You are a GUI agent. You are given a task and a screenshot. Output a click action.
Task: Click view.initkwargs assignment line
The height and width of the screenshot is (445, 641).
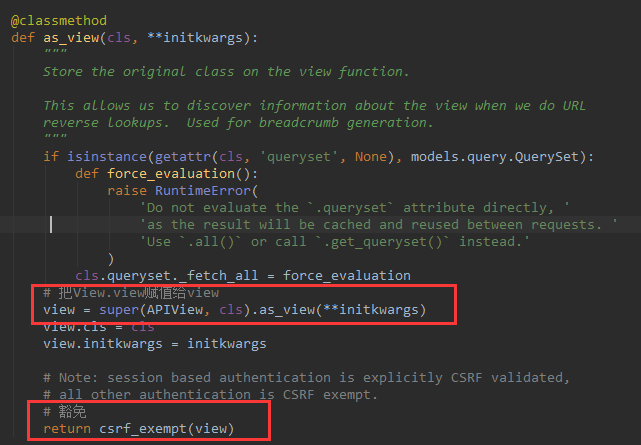point(155,344)
